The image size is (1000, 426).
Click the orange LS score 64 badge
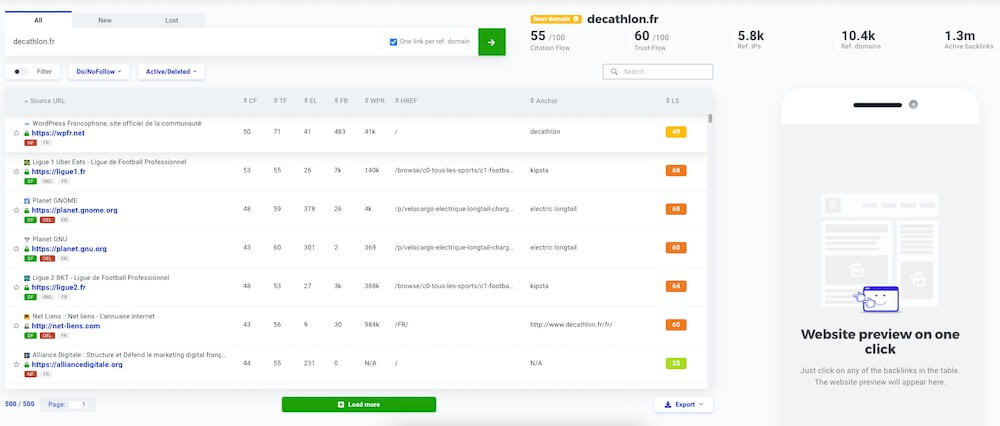(676, 286)
